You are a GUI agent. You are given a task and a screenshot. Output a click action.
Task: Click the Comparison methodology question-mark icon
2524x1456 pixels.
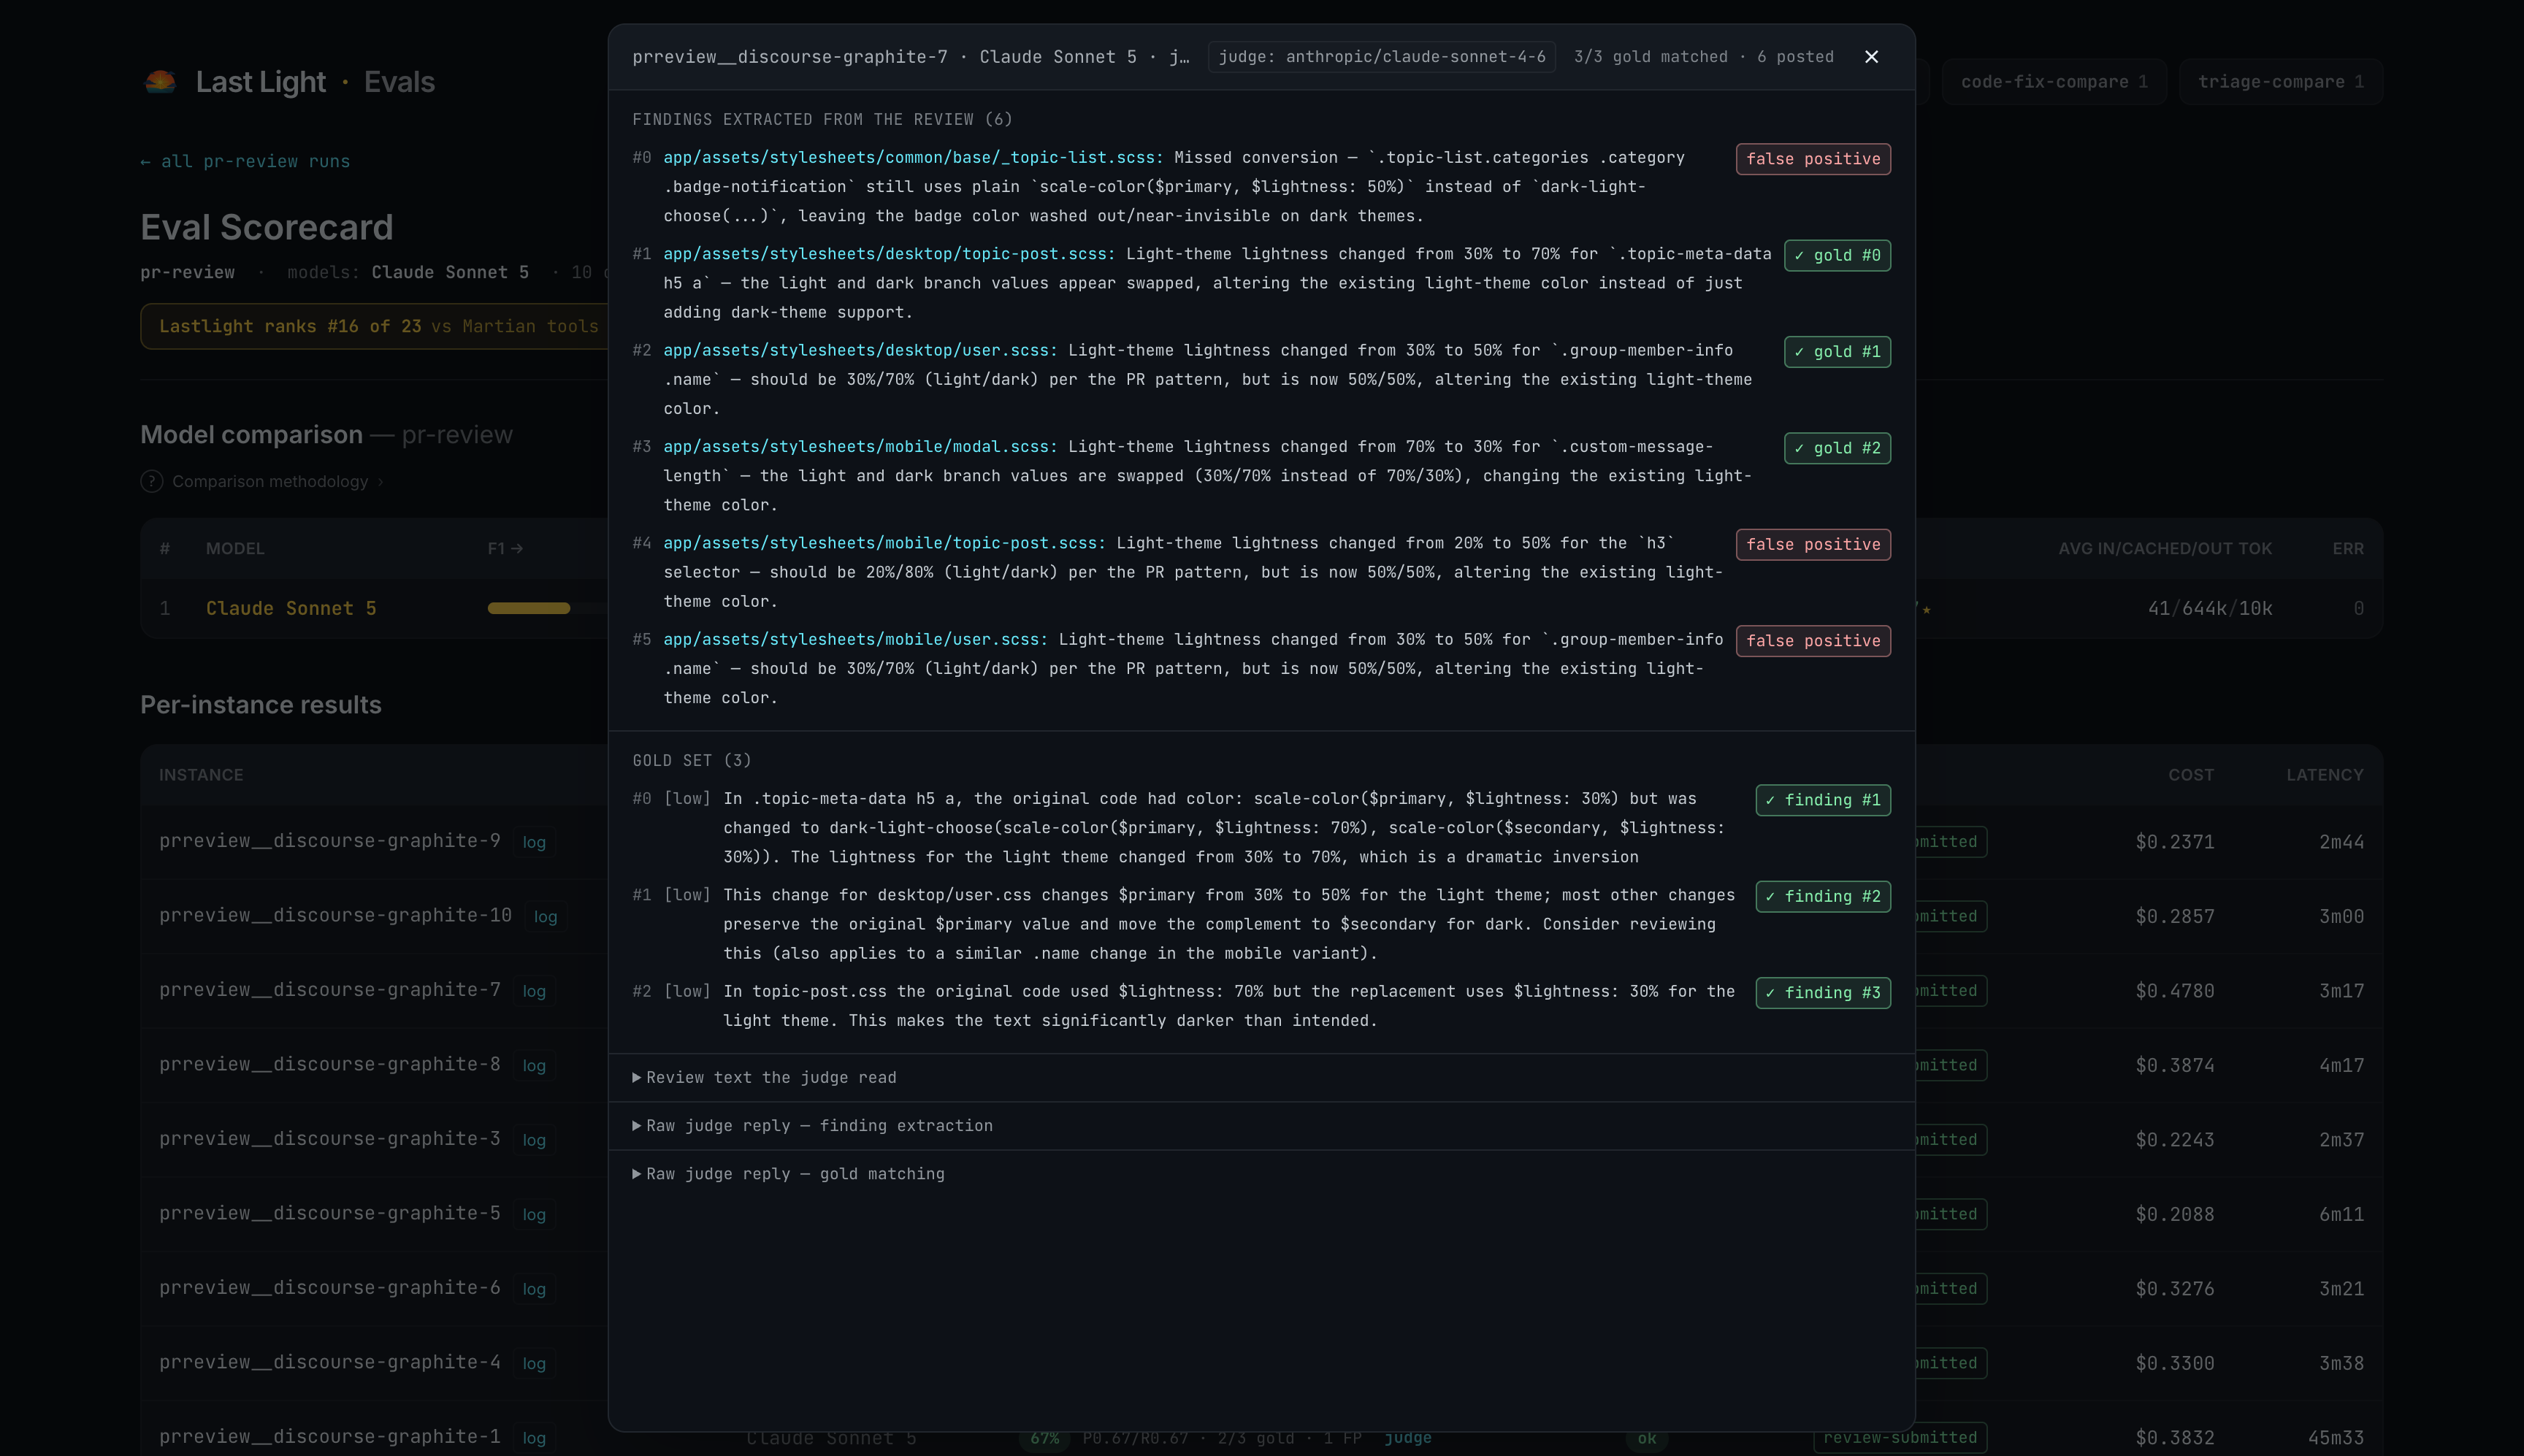pos(151,481)
